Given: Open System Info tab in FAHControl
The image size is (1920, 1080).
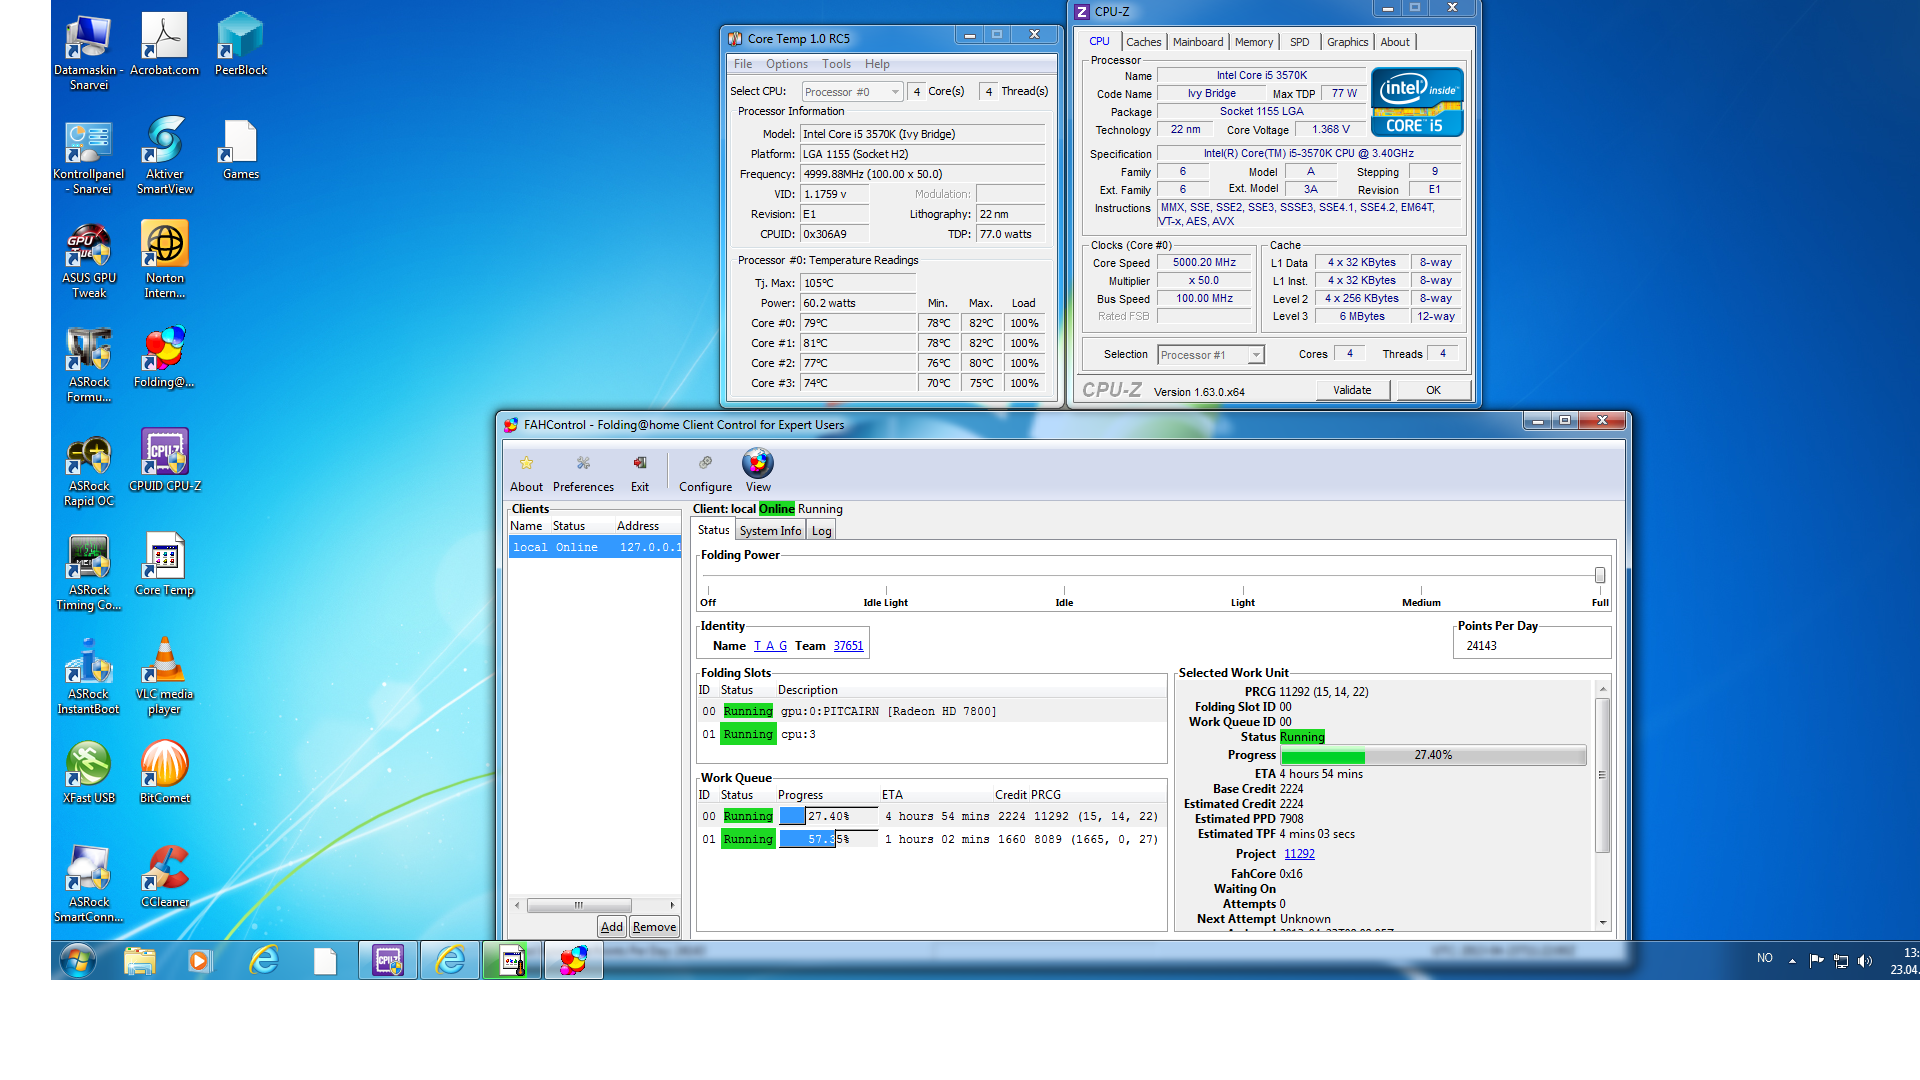Looking at the screenshot, I should click(770, 531).
